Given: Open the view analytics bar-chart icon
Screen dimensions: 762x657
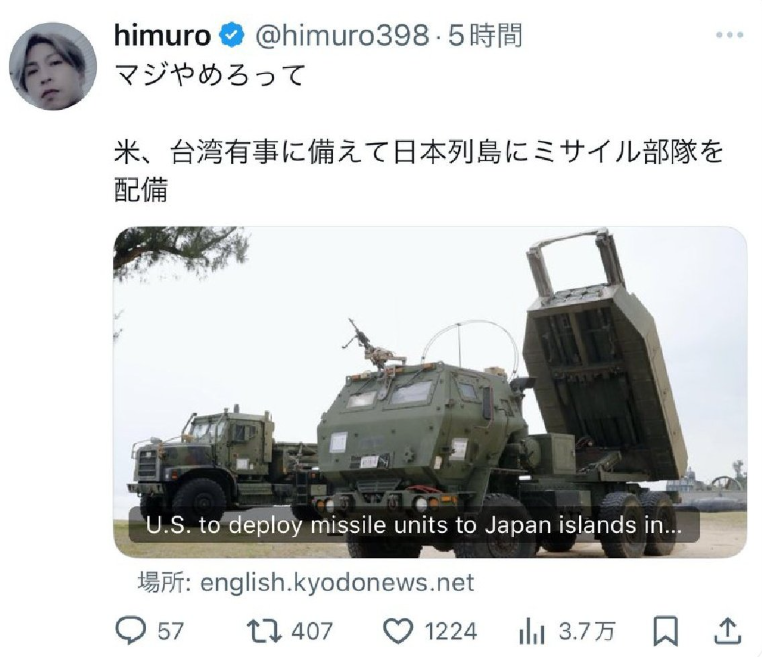Looking at the screenshot, I should [x=532, y=631].
